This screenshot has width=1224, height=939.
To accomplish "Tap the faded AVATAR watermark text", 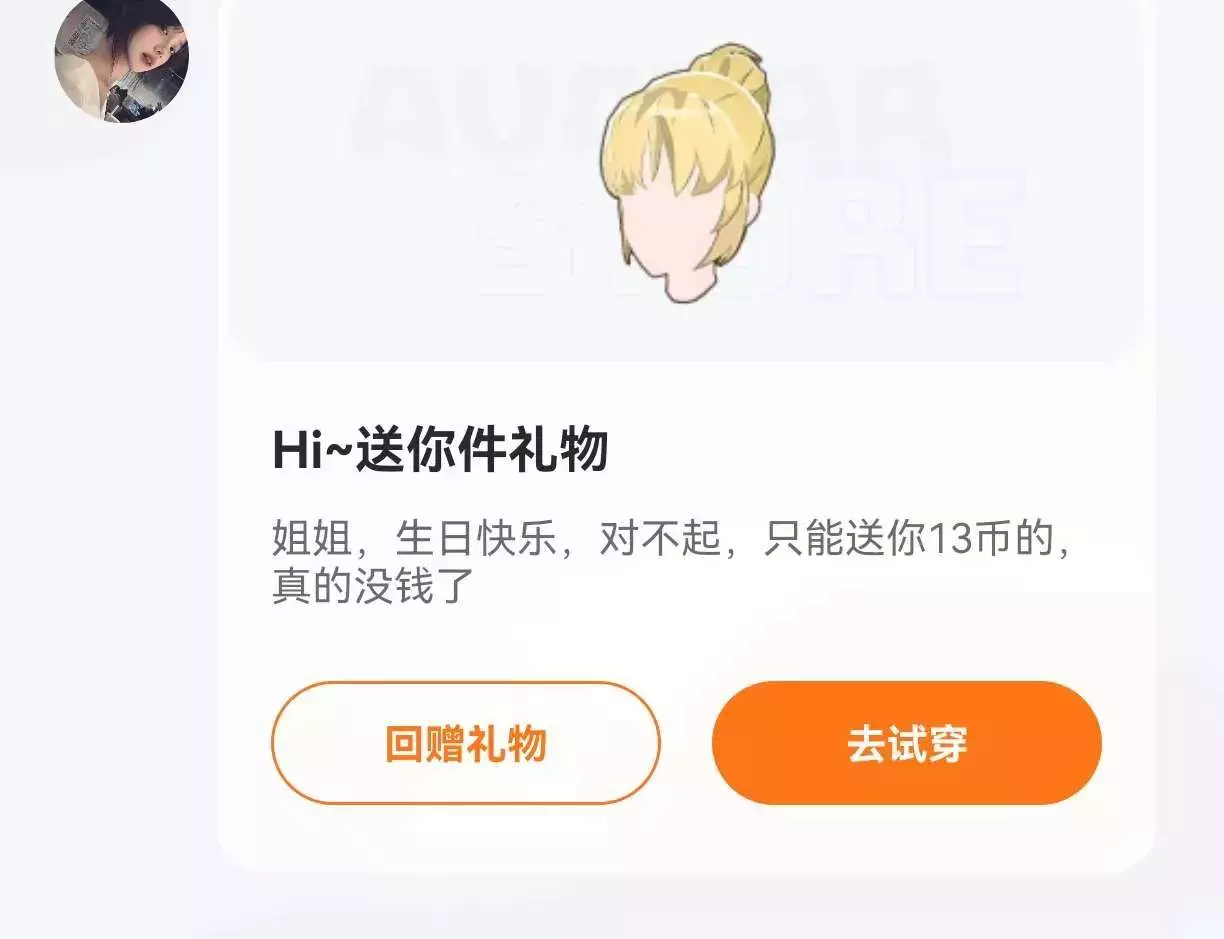I will pos(650,112).
